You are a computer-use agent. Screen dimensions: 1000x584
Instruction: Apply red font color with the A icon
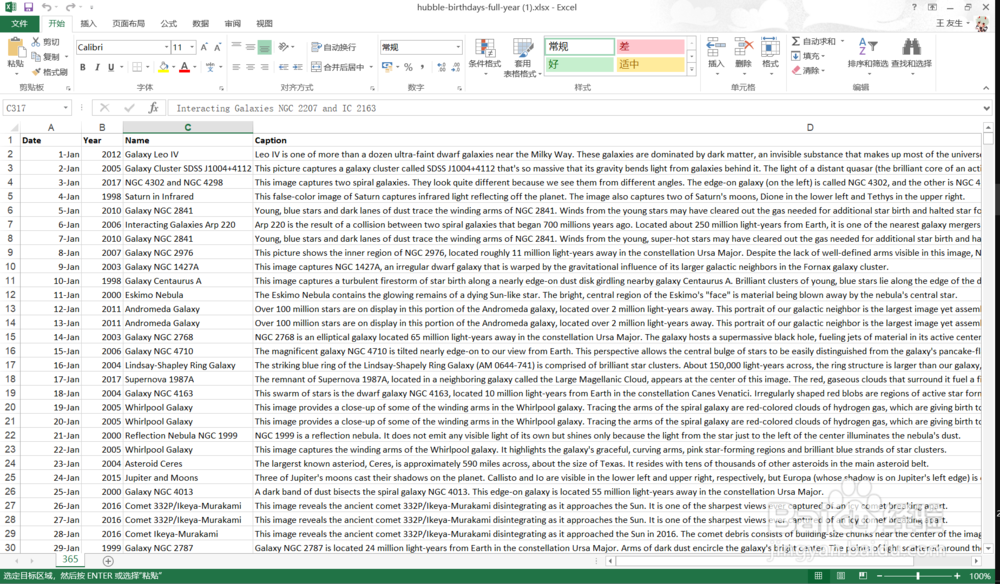[x=184, y=67]
